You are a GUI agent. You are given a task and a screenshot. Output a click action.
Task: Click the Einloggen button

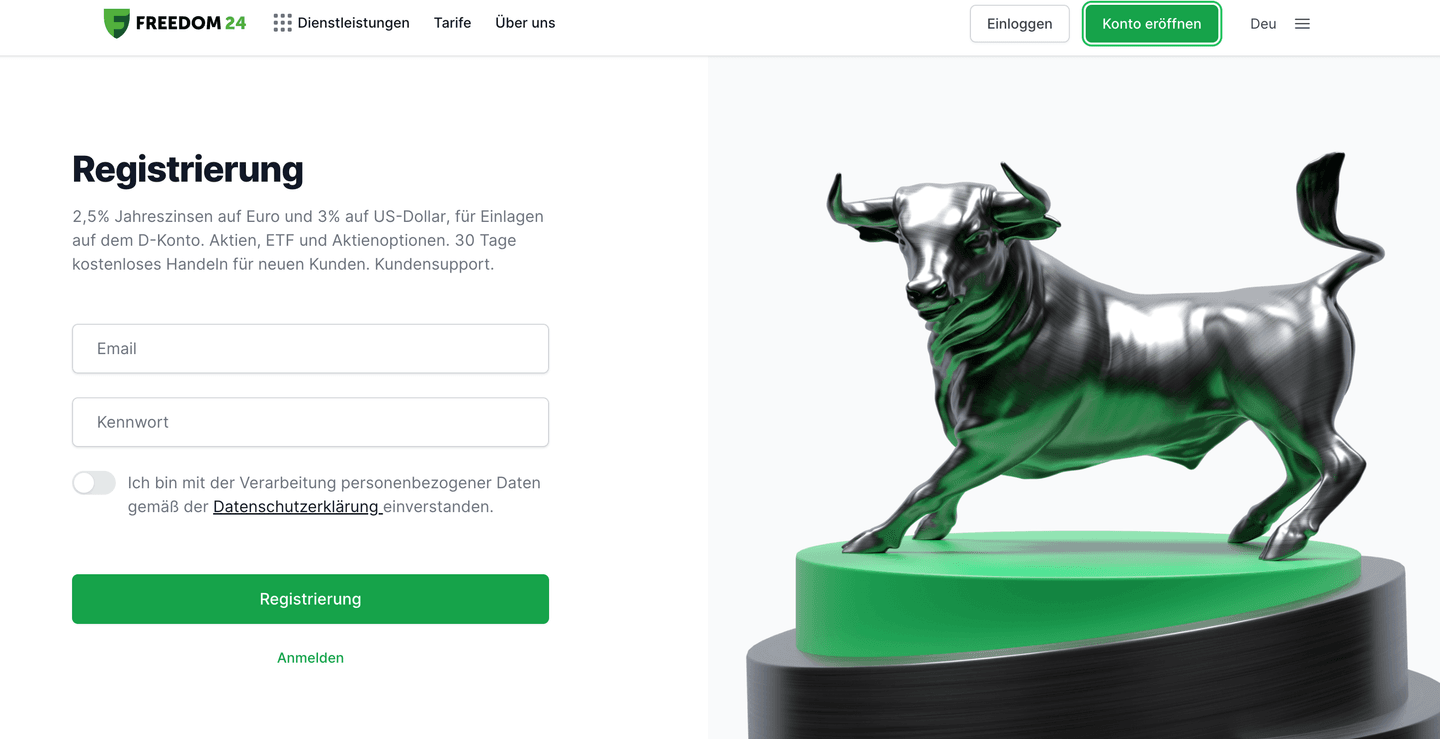(x=1019, y=24)
